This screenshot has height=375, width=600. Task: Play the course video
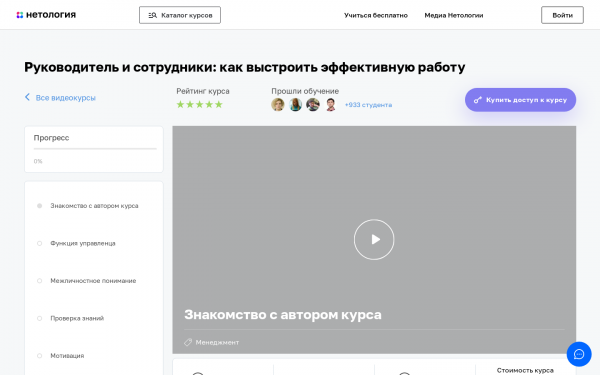[374, 240]
